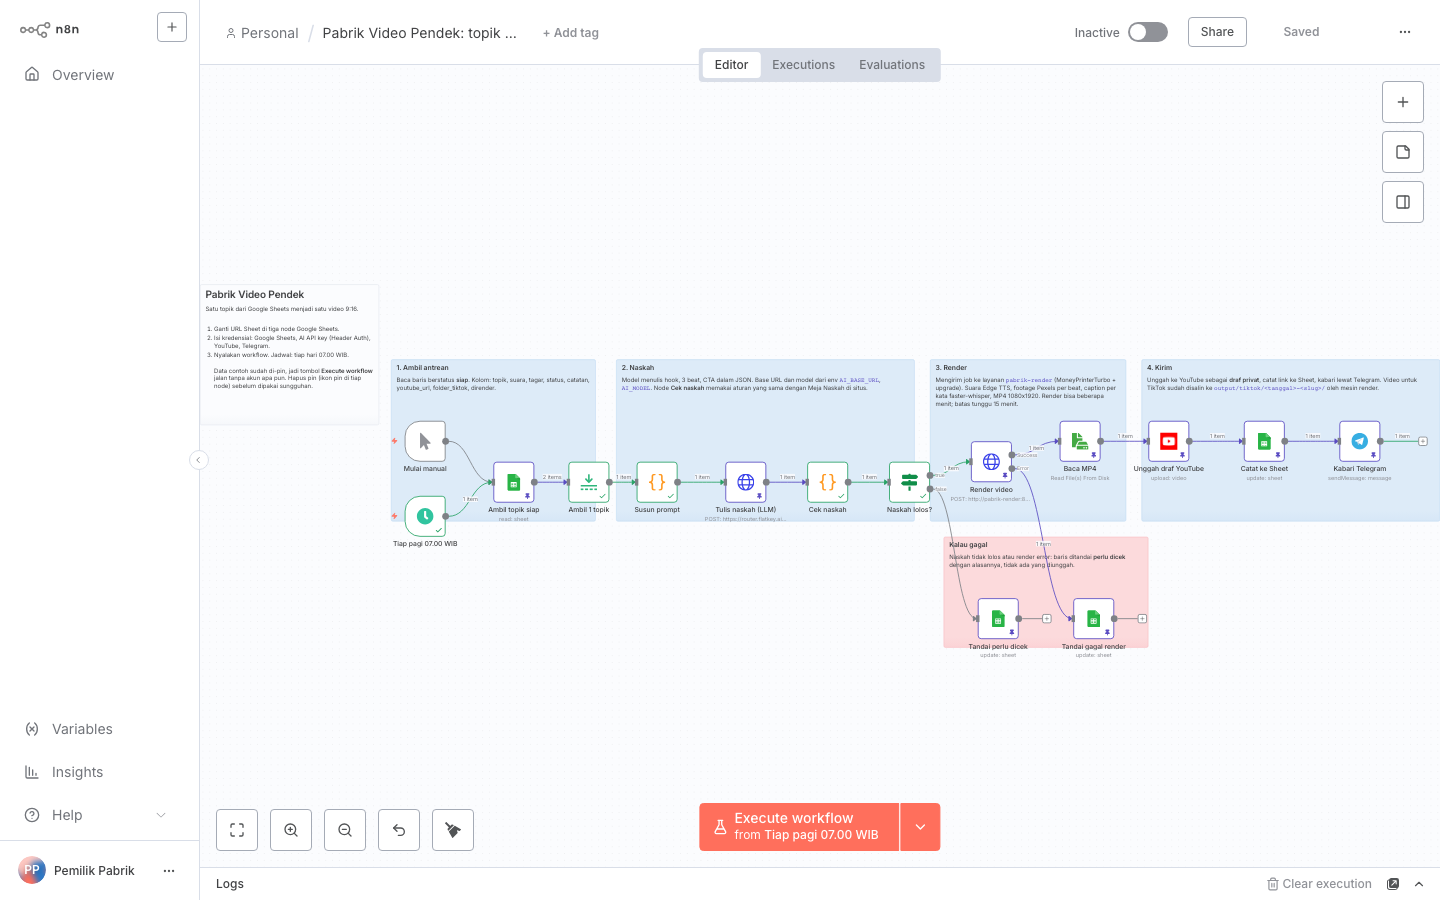Screen dimensions: 1440x900
Task: Open Pemilik Pabrik user menu
Action: point(169,871)
